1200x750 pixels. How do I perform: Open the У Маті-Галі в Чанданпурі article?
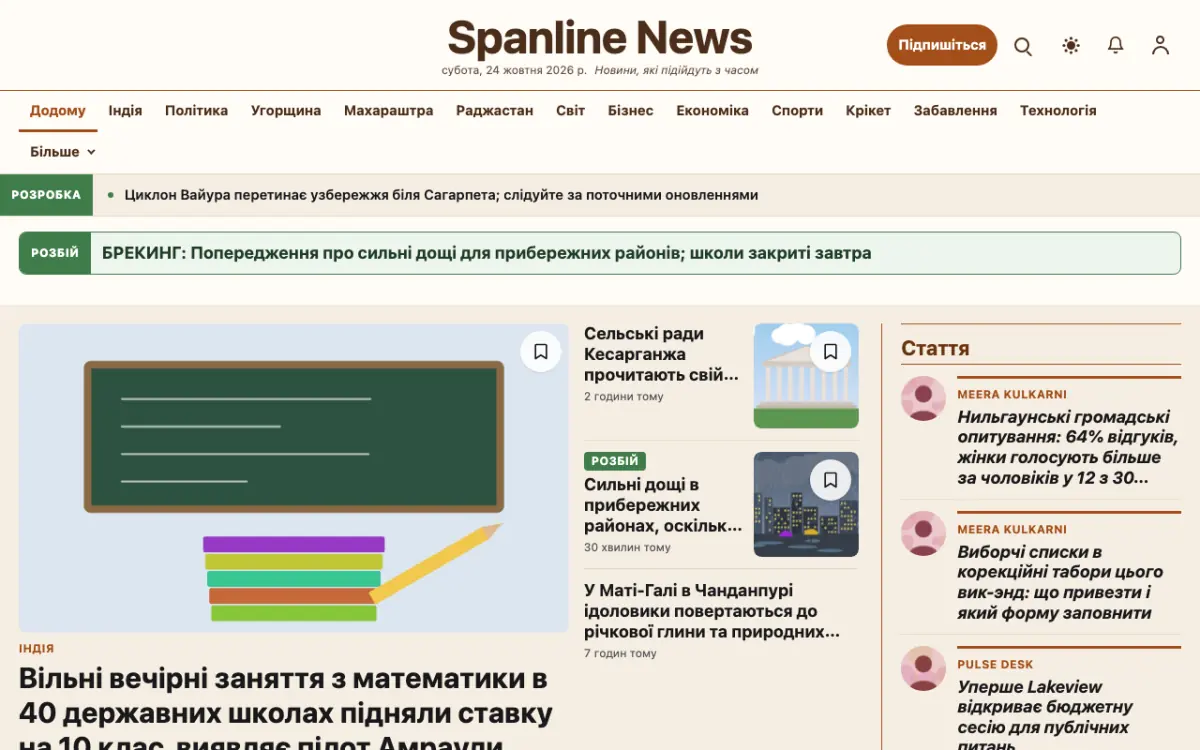coord(712,611)
